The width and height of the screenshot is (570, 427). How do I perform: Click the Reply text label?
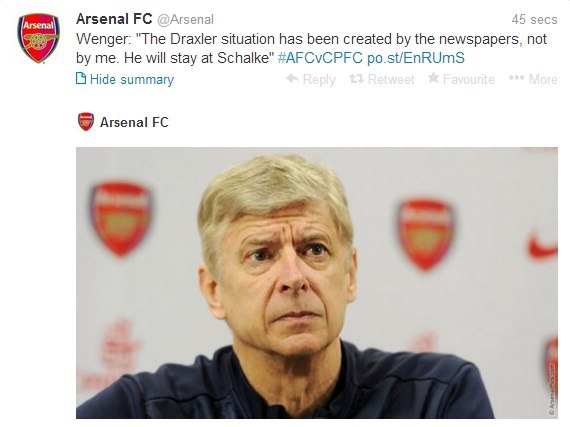319,80
